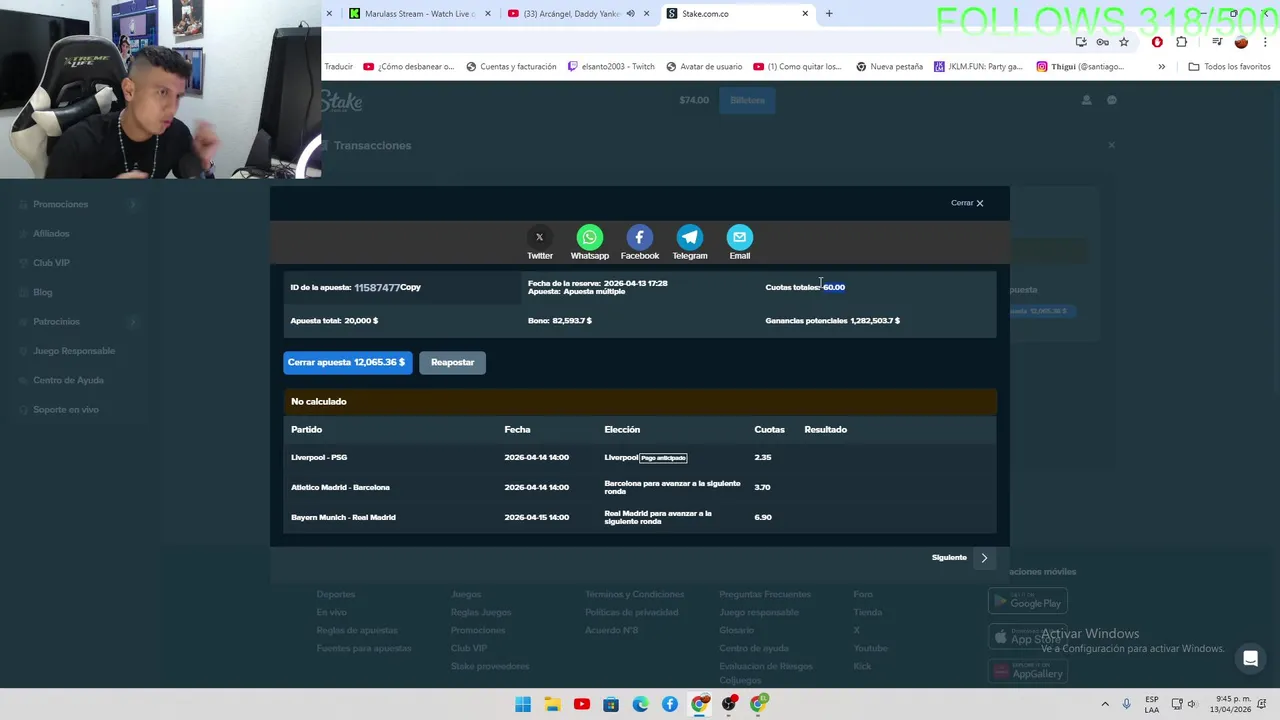Expand the Patrocinios sidebar chevron

(132, 321)
